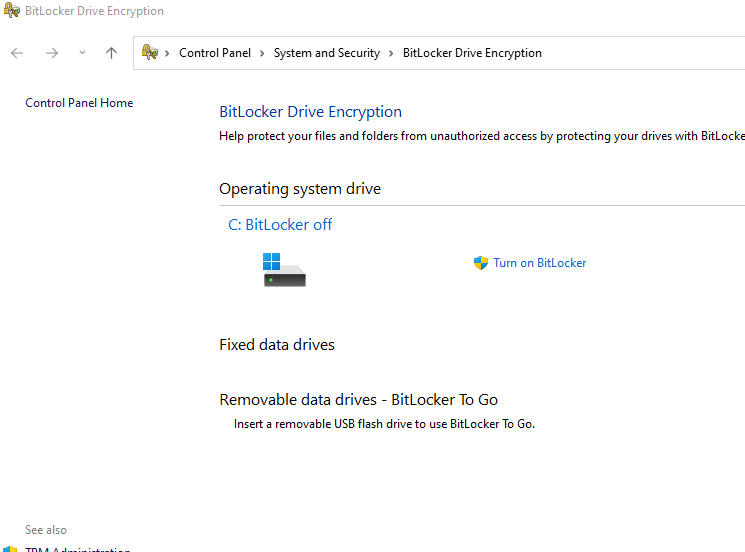Open Control Panel Home link
Viewport: 745px width, 552px height.
click(79, 103)
